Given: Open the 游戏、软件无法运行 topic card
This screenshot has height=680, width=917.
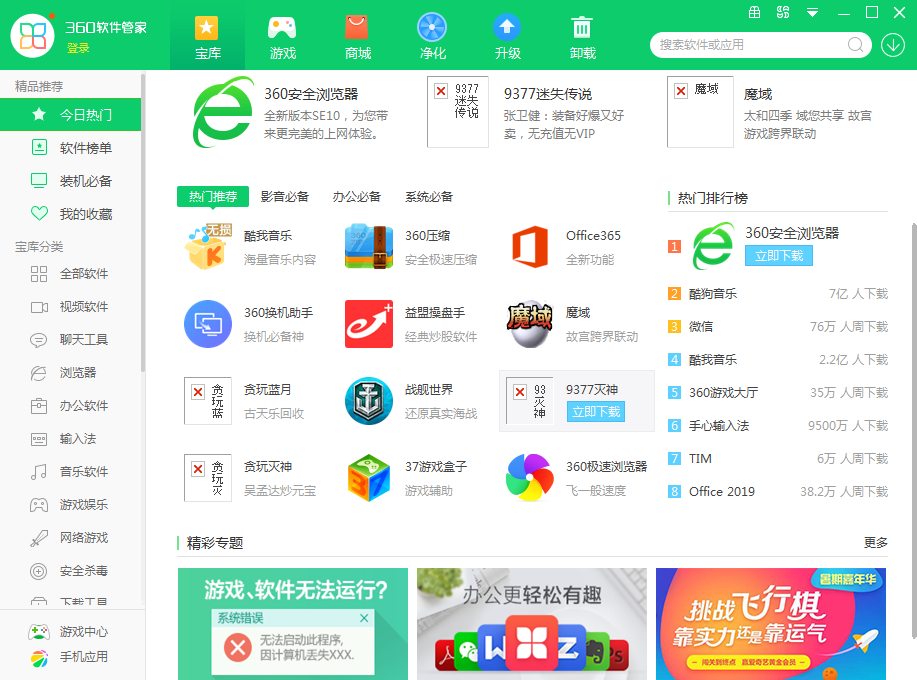Looking at the screenshot, I should pyautogui.click(x=293, y=624).
